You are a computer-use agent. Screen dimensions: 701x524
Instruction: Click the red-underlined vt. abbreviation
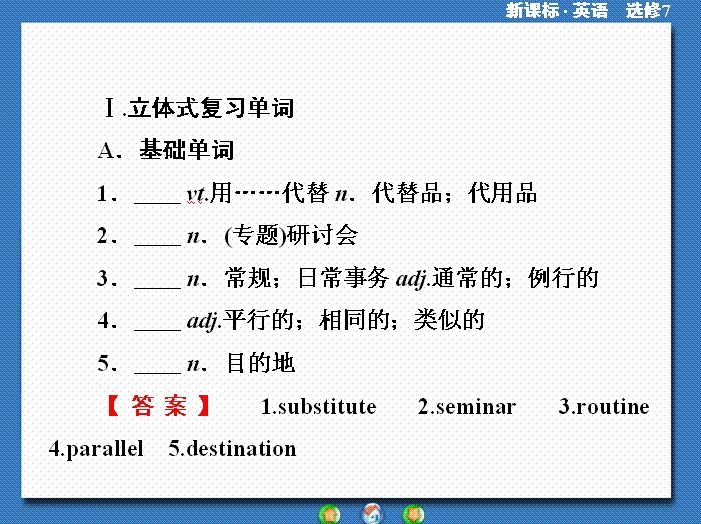pyautogui.click(x=197, y=194)
